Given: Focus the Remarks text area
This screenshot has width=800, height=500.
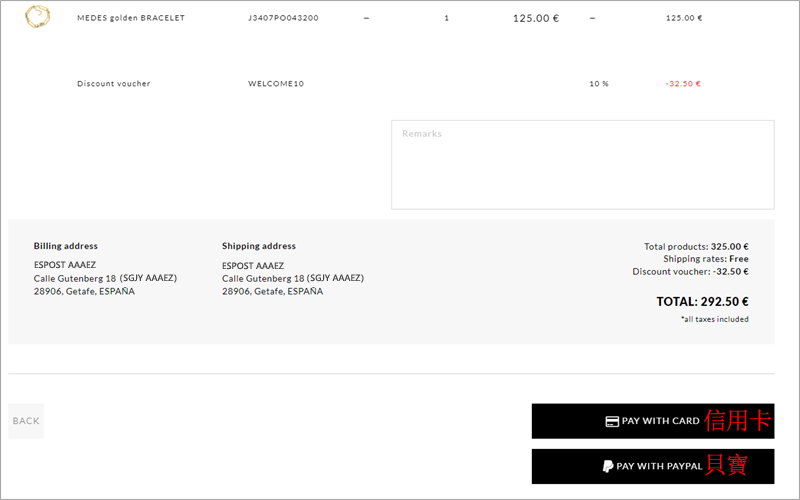Looking at the screenshot, I should pos(583,165).
